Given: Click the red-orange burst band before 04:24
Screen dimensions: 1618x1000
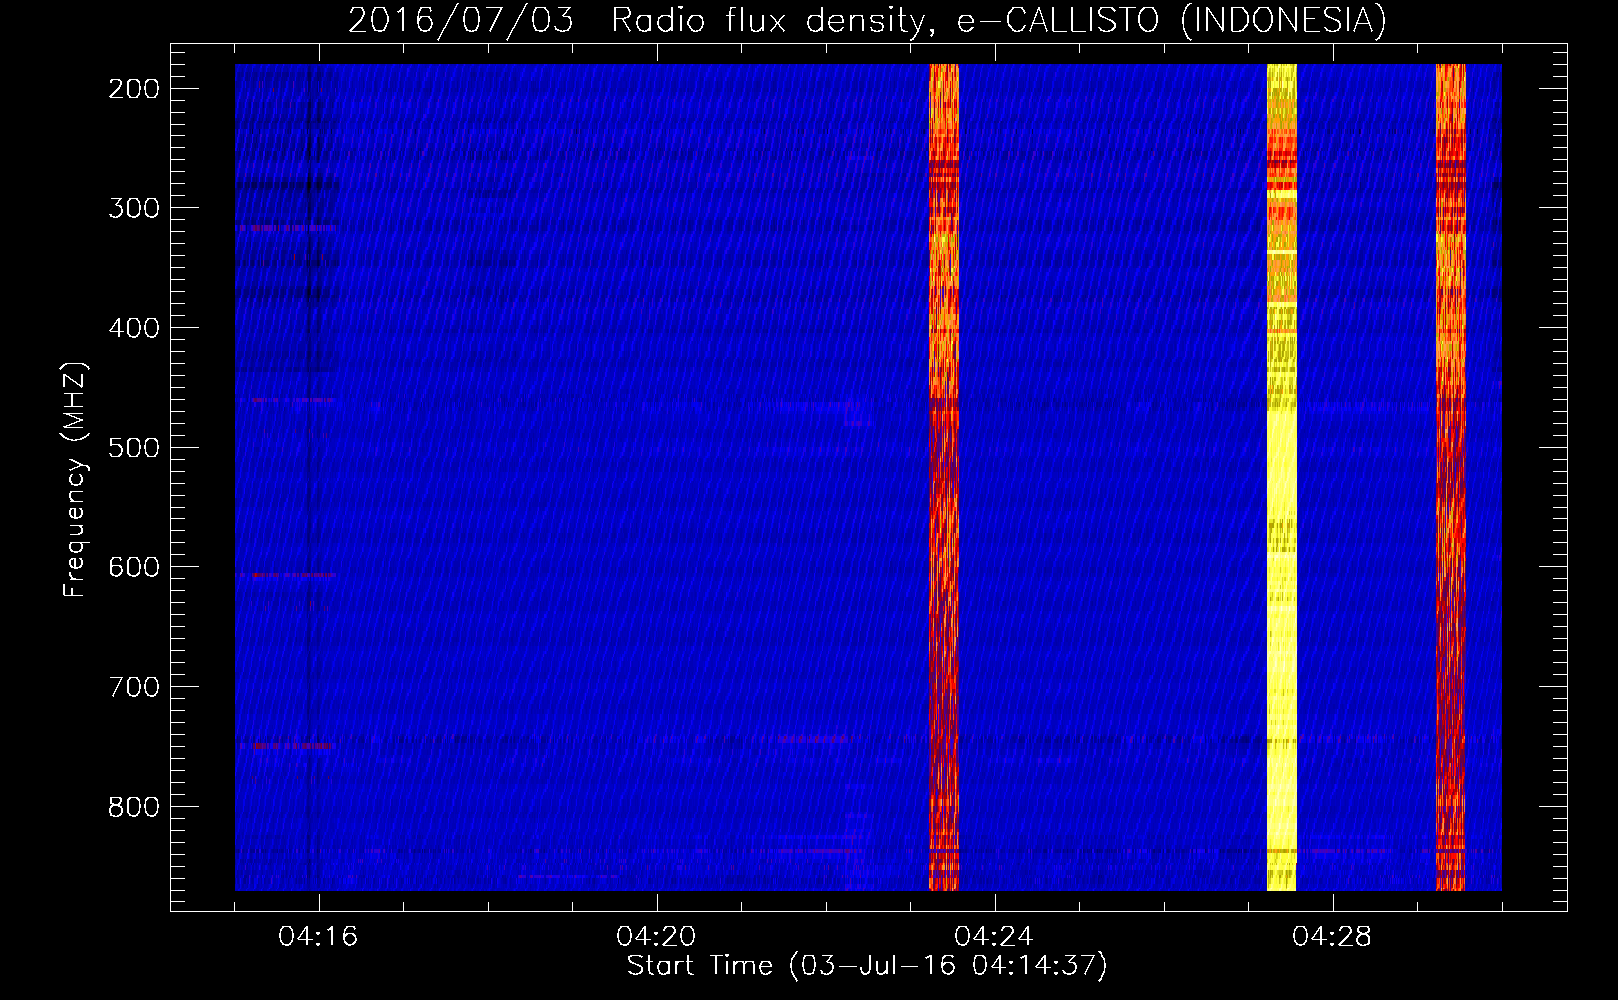Looking at the screenshot, I should point(944,477).
